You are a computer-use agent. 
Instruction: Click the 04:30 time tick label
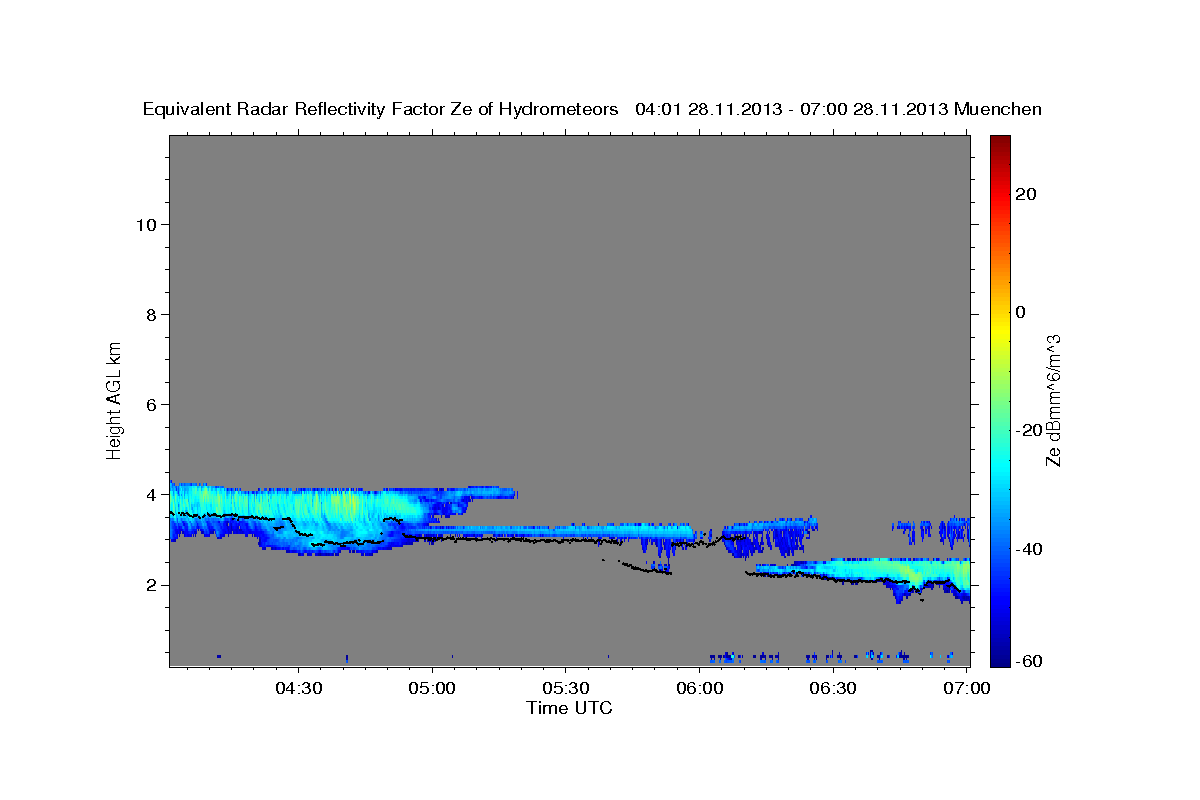[299, 689]
